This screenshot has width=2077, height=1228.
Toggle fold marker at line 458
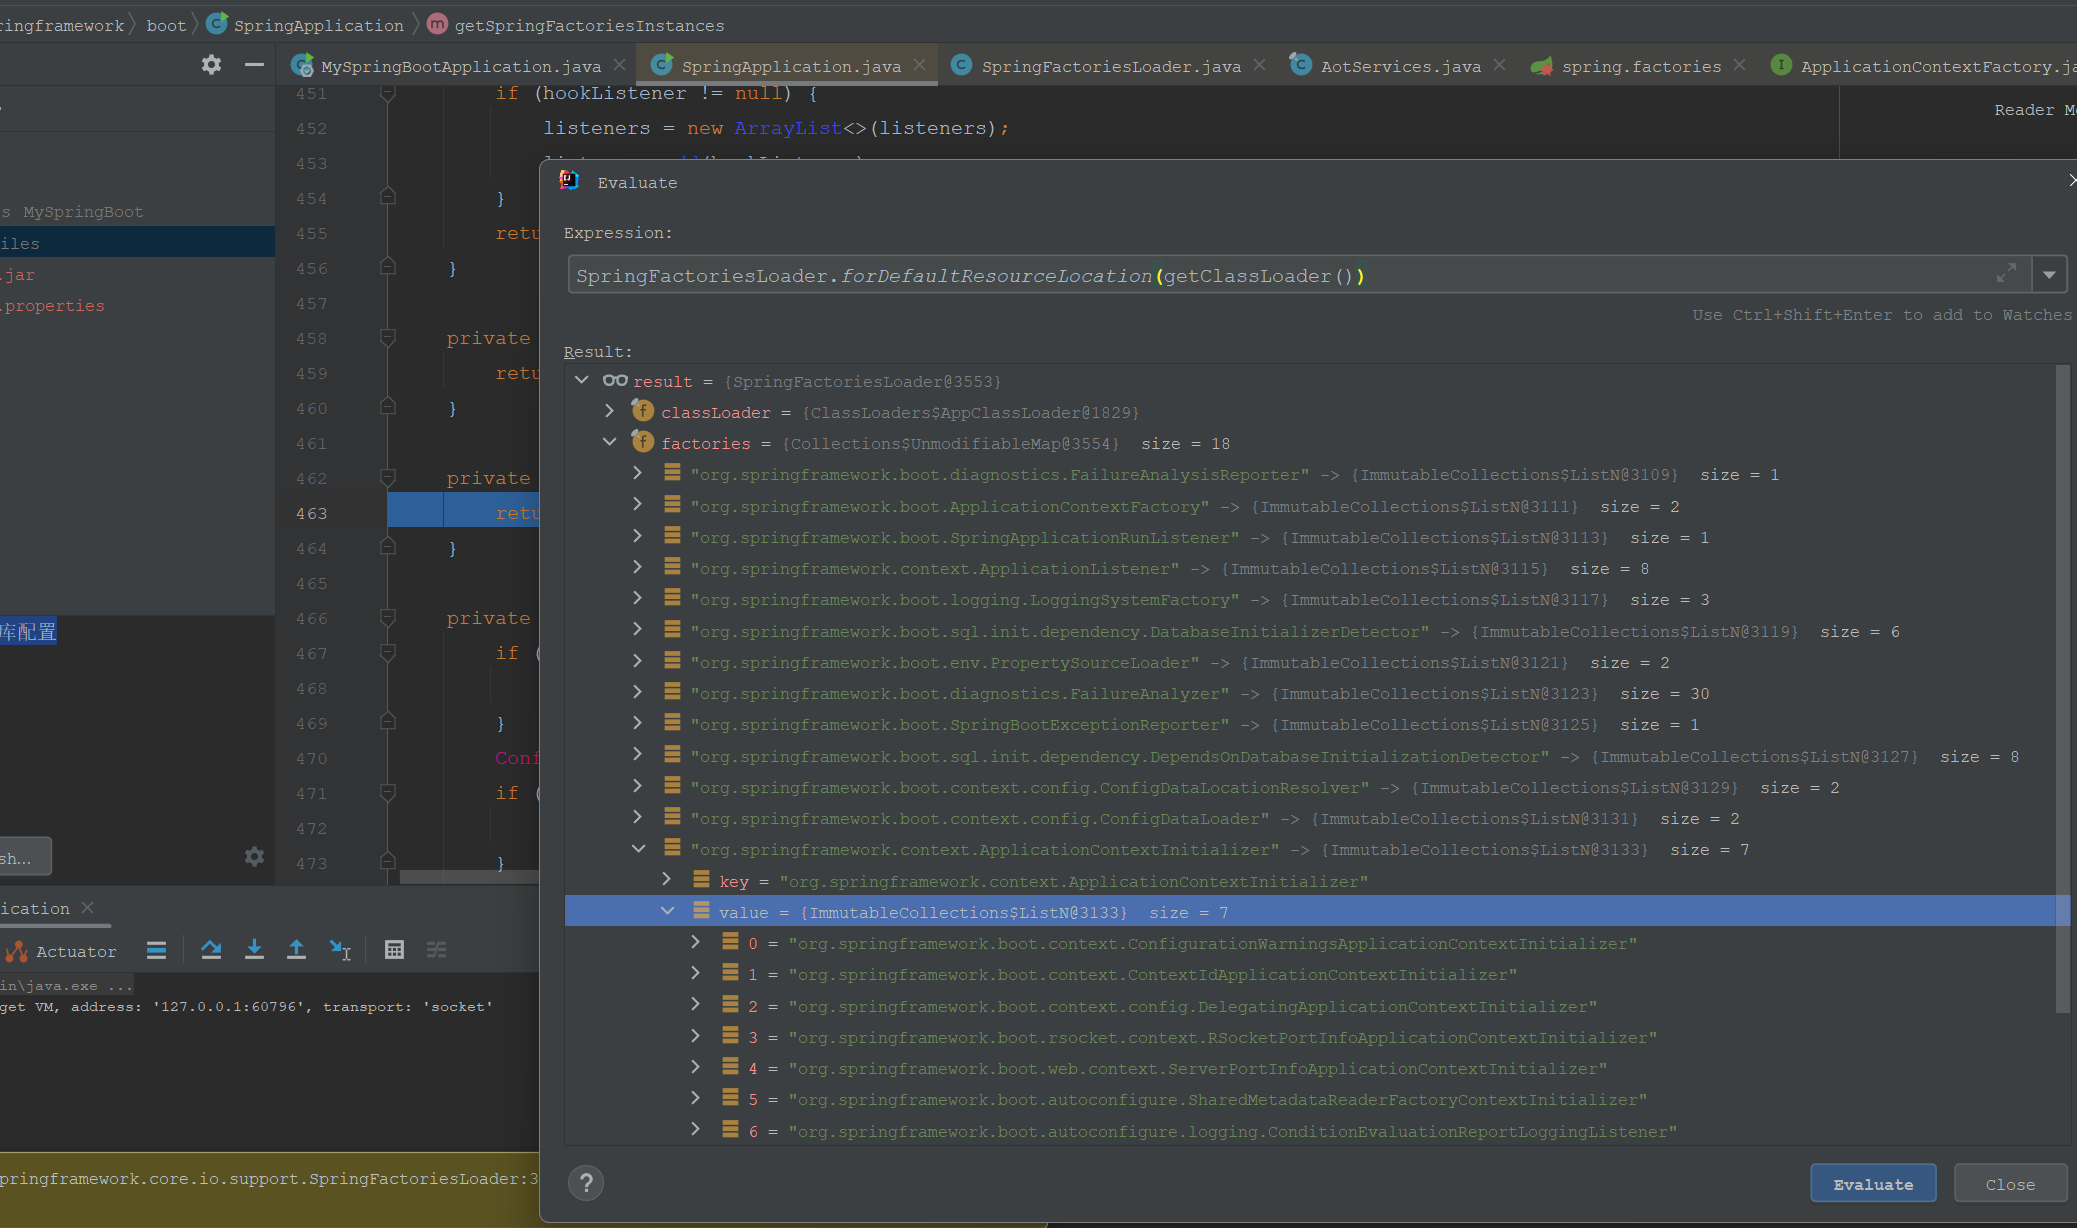click(388, 338)
